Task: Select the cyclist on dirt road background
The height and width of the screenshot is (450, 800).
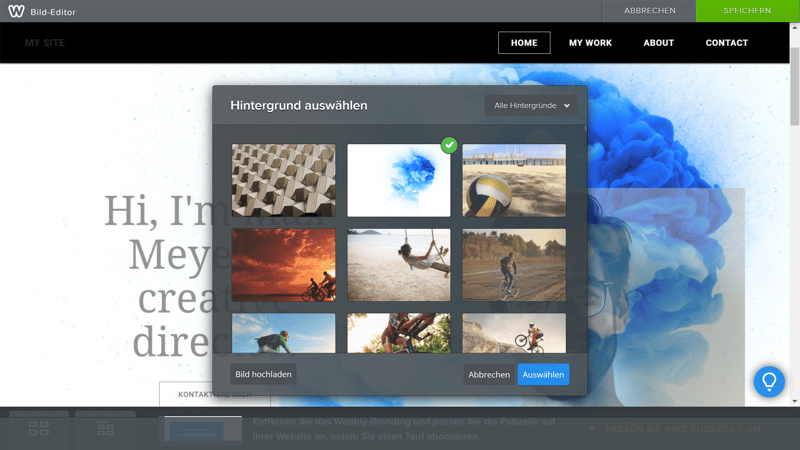Action: coord(514,265)
